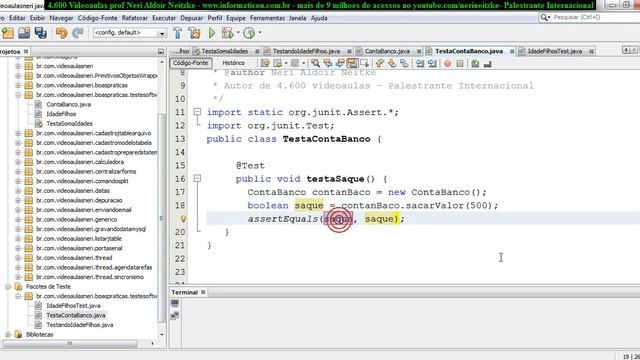Click Previous Bookmark icon in editor toolbar
Screen dimensions: 640x360
pos(380,63)
